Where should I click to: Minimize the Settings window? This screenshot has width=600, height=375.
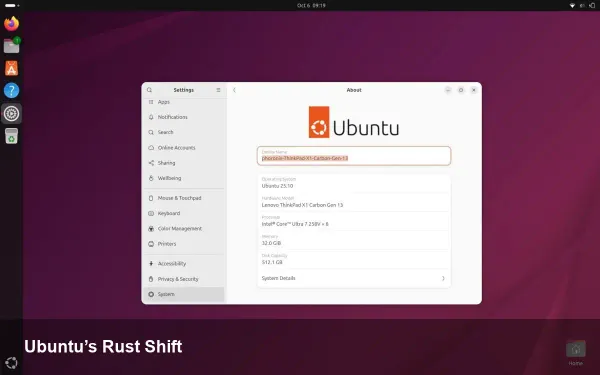(x=448, y=90)
